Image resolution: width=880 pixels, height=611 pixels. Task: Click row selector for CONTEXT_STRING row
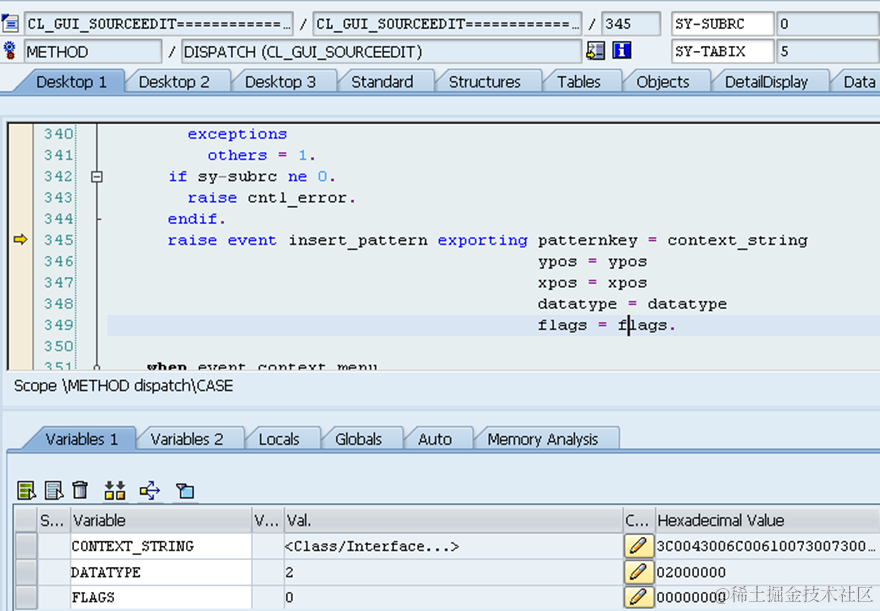click(x=26, y=546)
